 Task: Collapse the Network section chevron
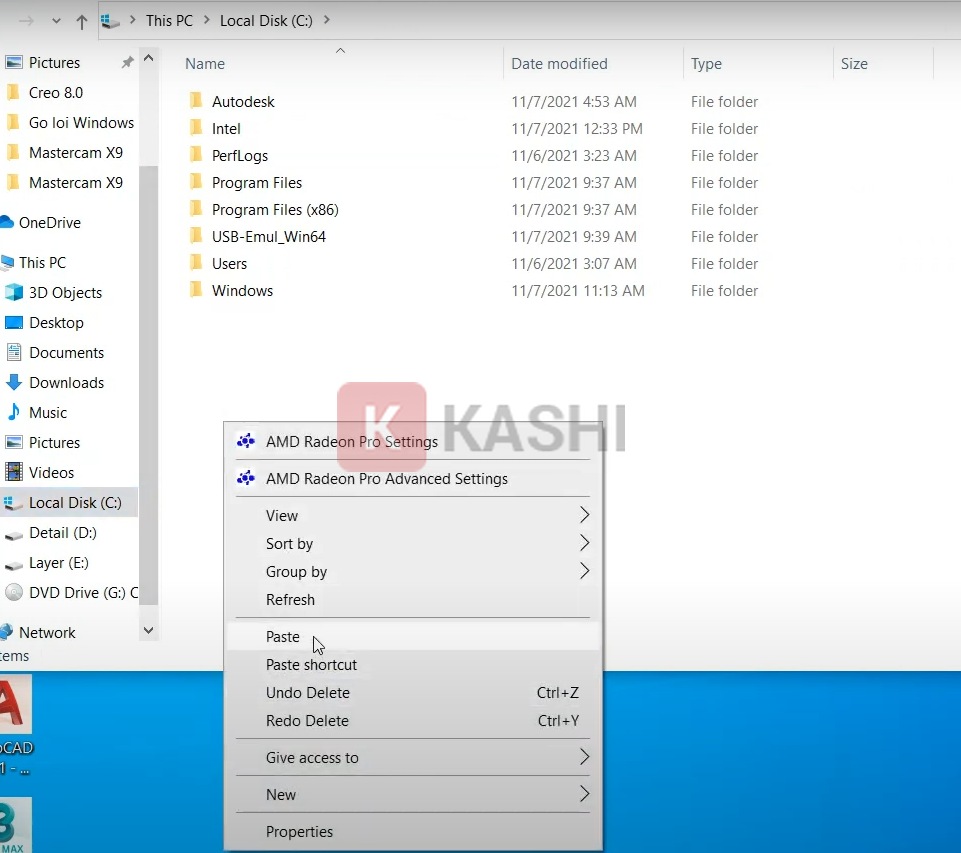[x=148, y=631]
